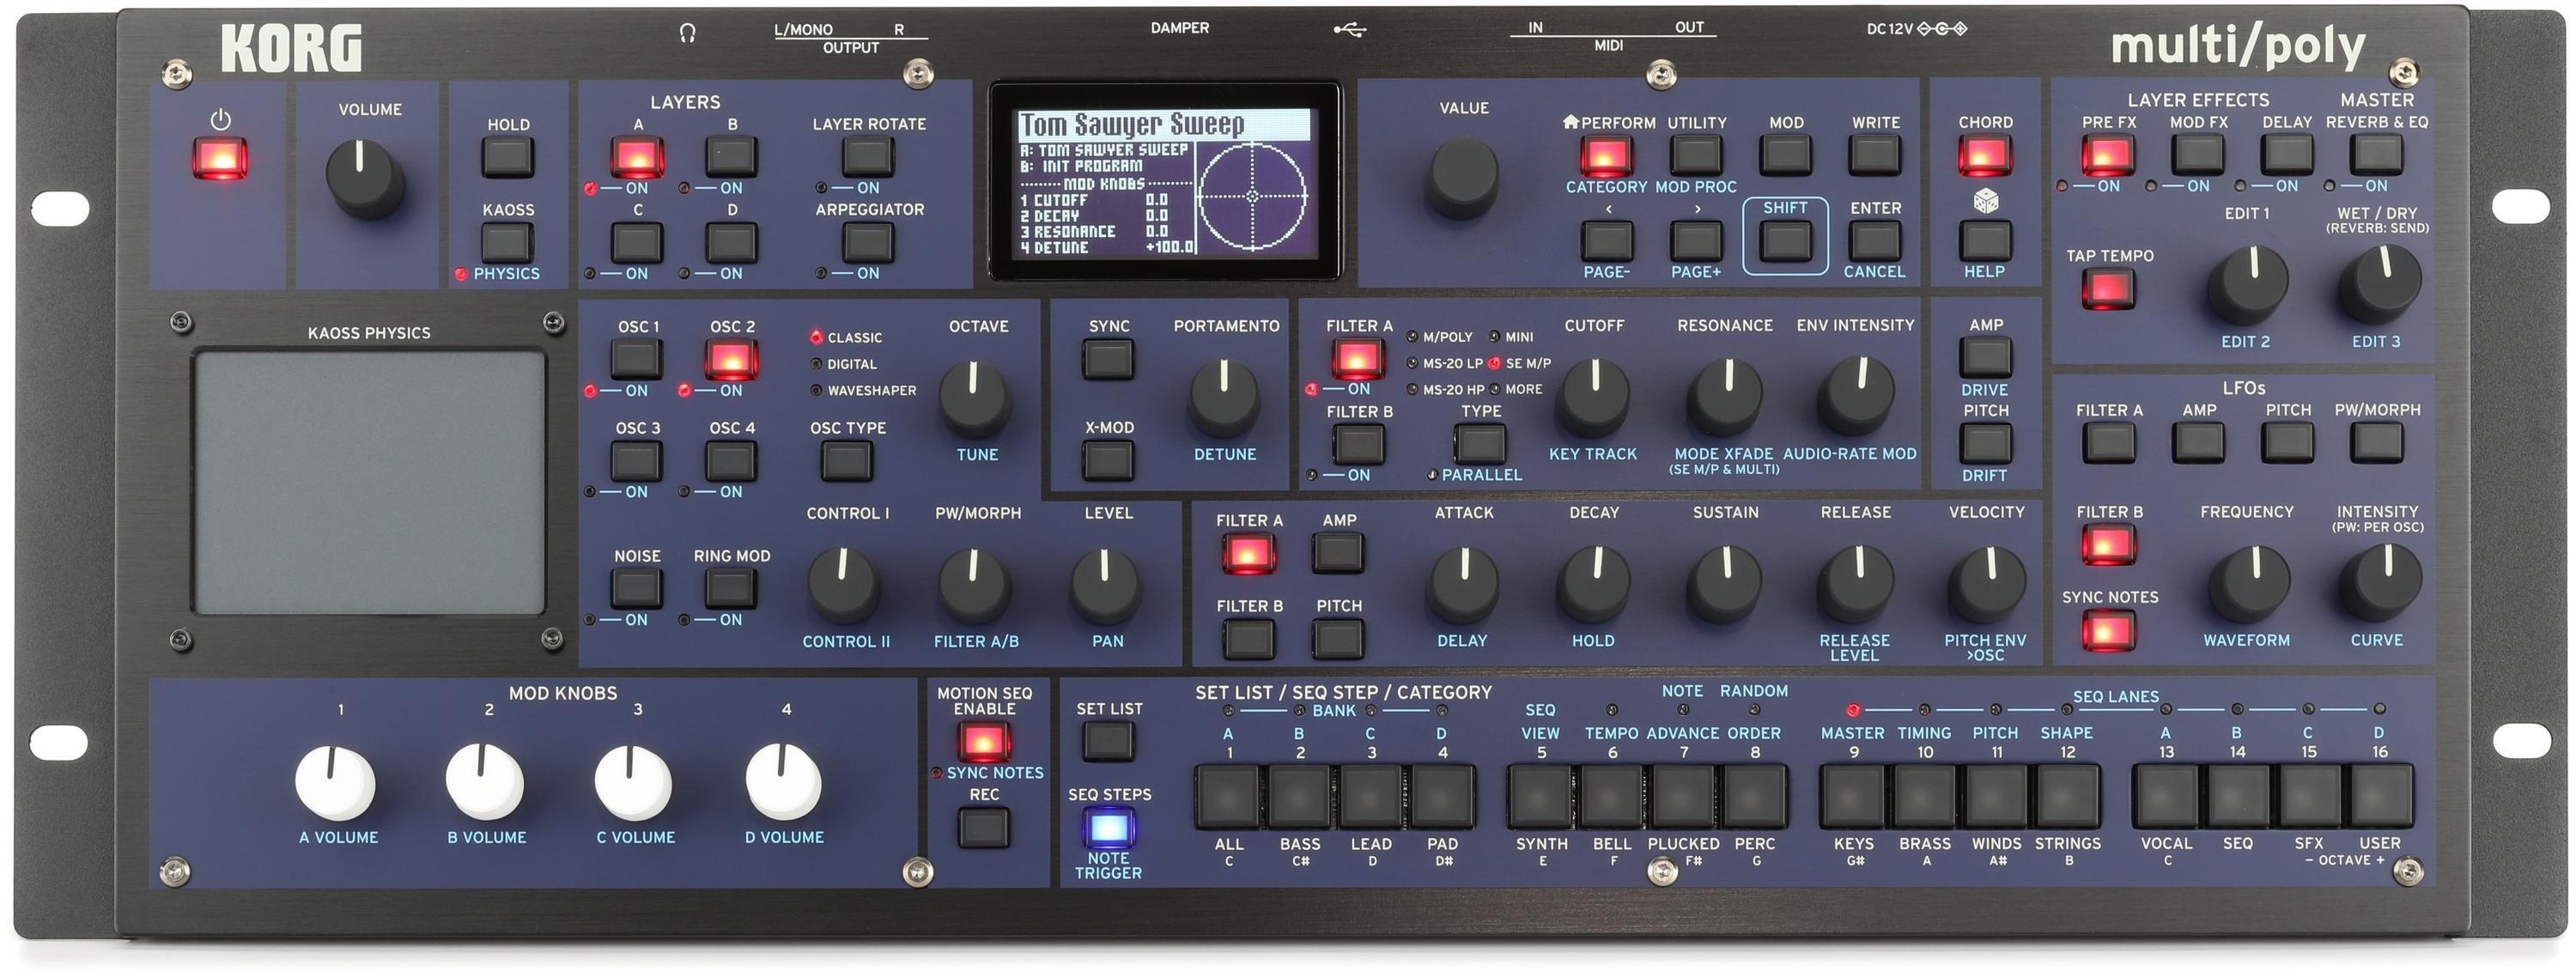This screenshot has width=2576, height=977.
Task: Select the envelope AMP button
Action: coord(1339,552)
